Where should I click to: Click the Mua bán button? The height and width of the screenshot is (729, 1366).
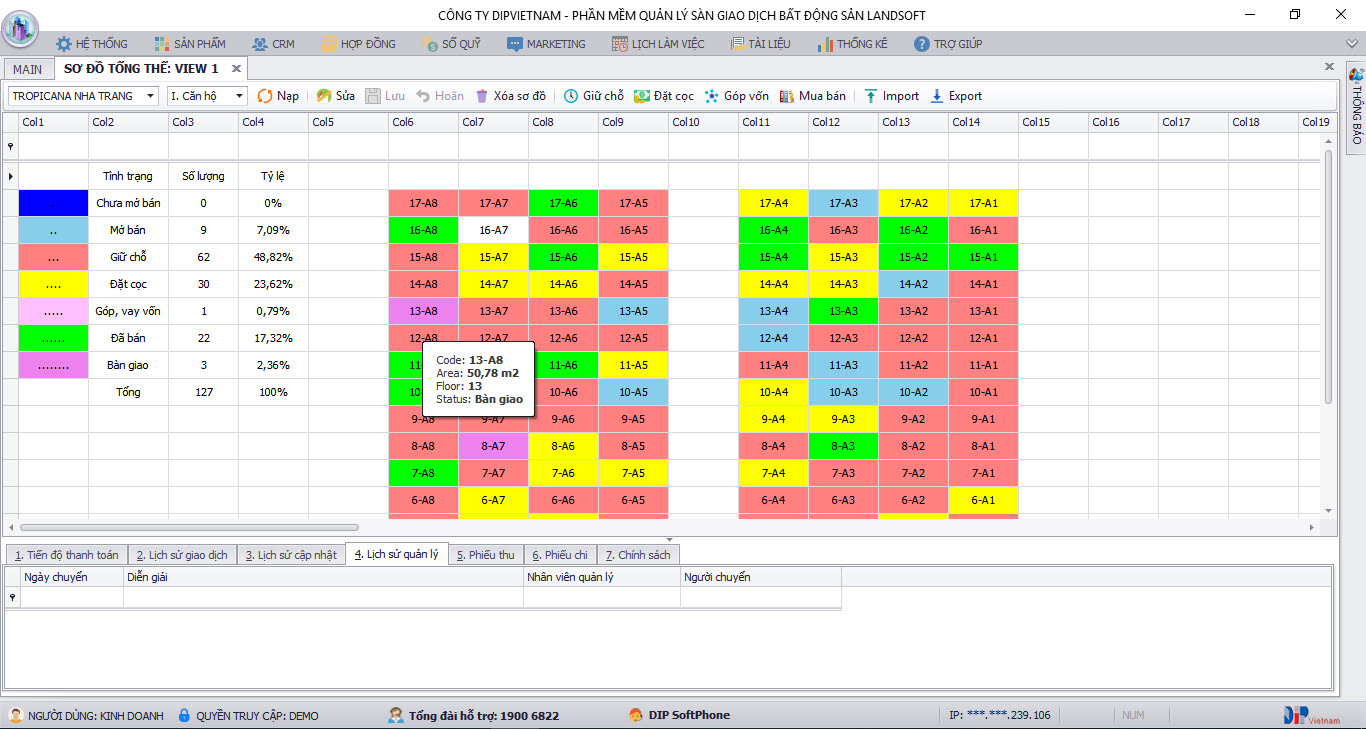(812, 96)
